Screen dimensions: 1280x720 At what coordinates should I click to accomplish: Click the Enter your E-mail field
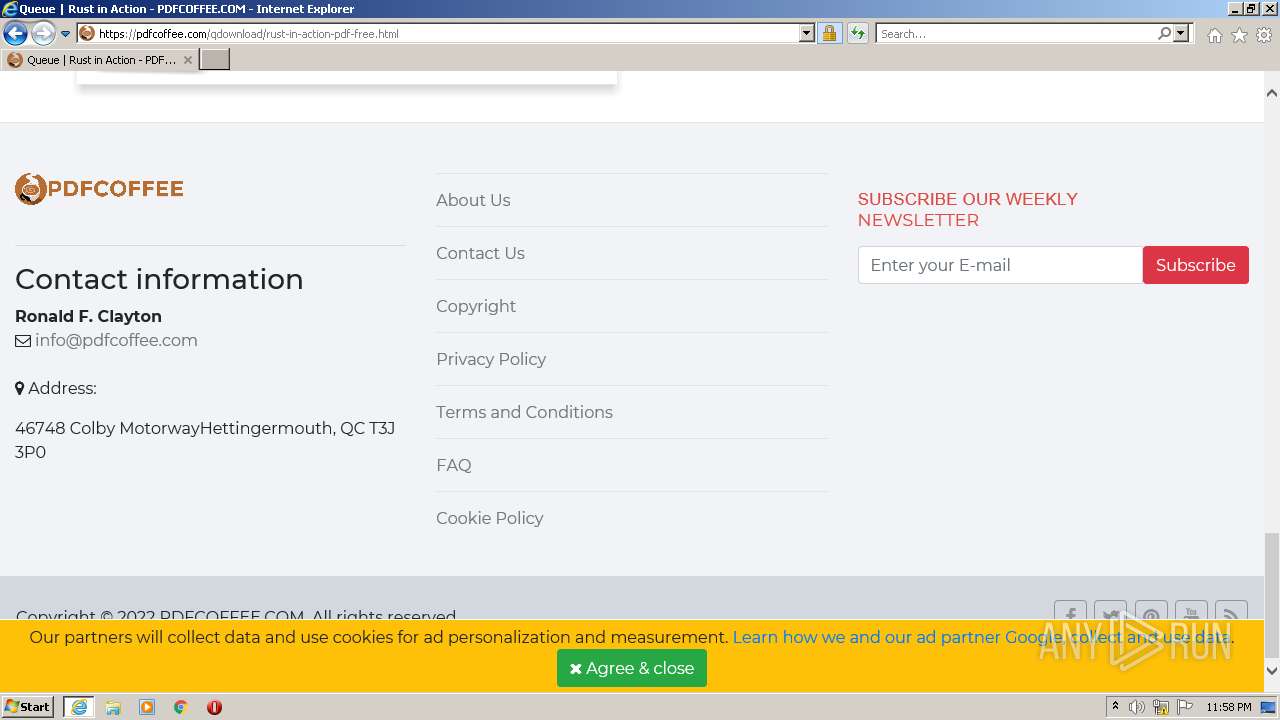coord(1000,265)
